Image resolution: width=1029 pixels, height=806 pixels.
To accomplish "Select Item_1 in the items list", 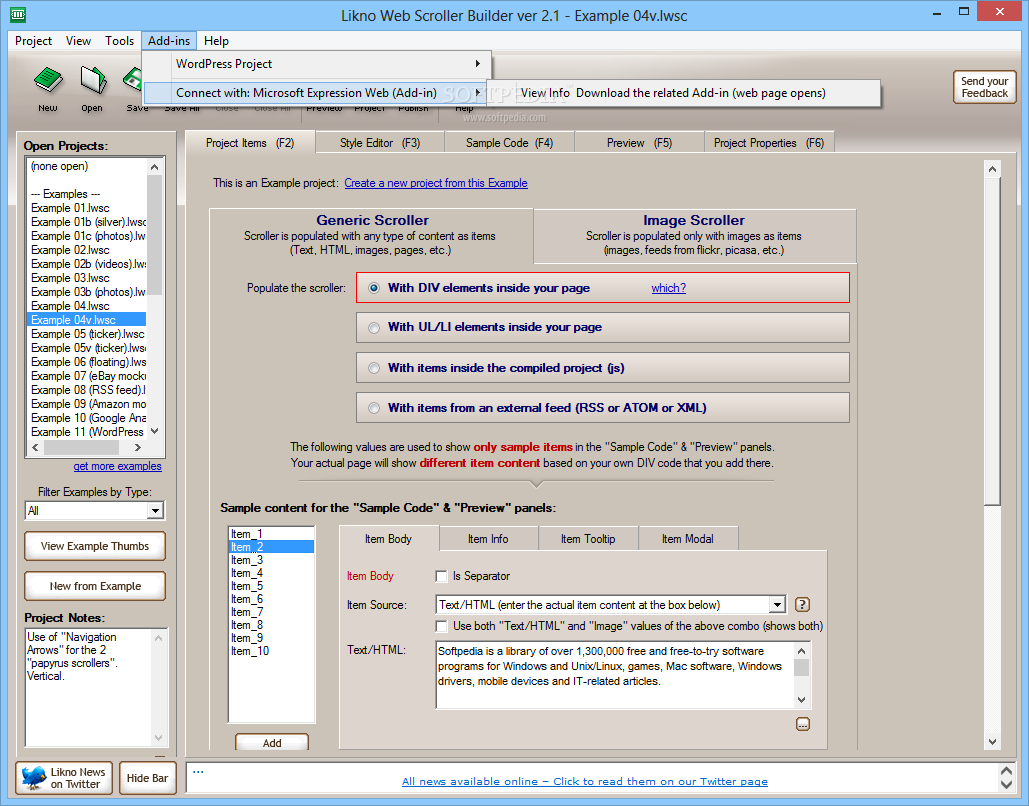I will 271,534.
